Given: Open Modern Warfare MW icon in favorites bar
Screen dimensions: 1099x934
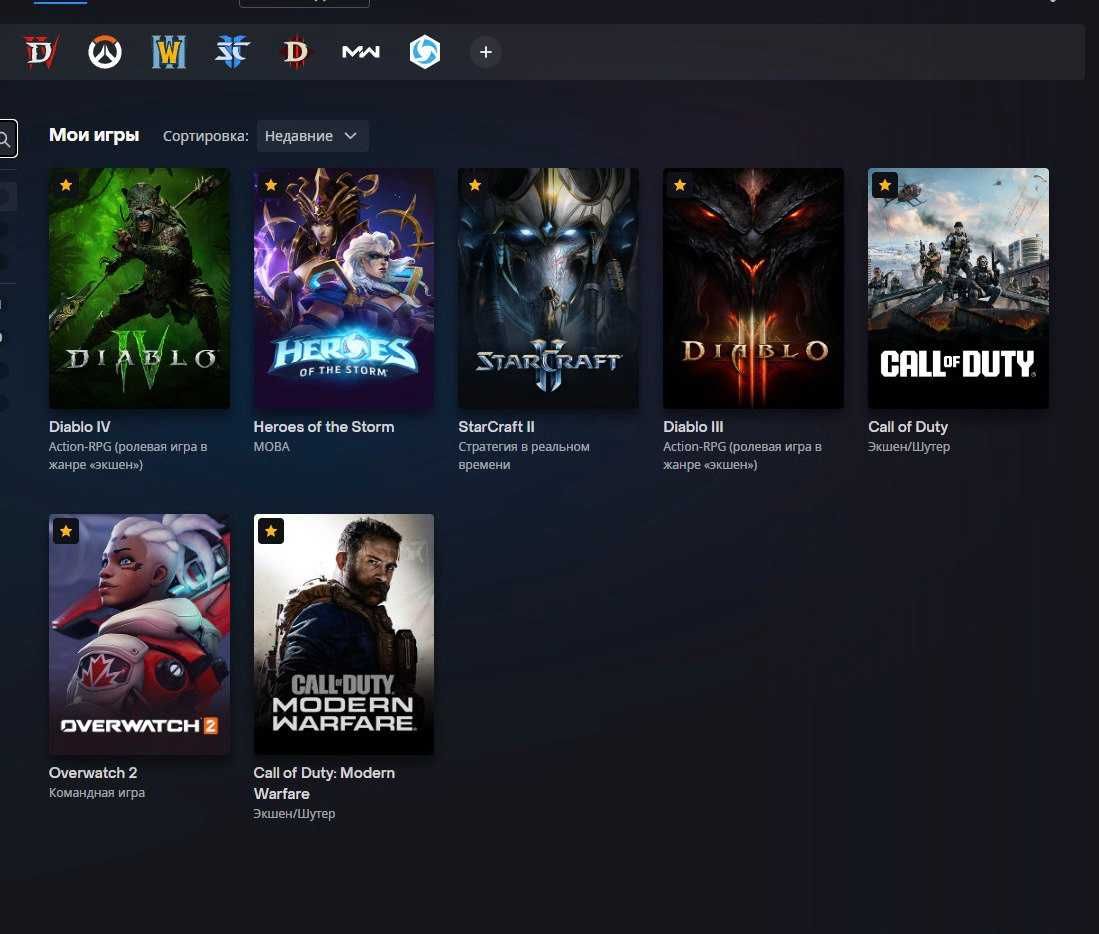Looking at the screenshot, I should pos(360,52).
